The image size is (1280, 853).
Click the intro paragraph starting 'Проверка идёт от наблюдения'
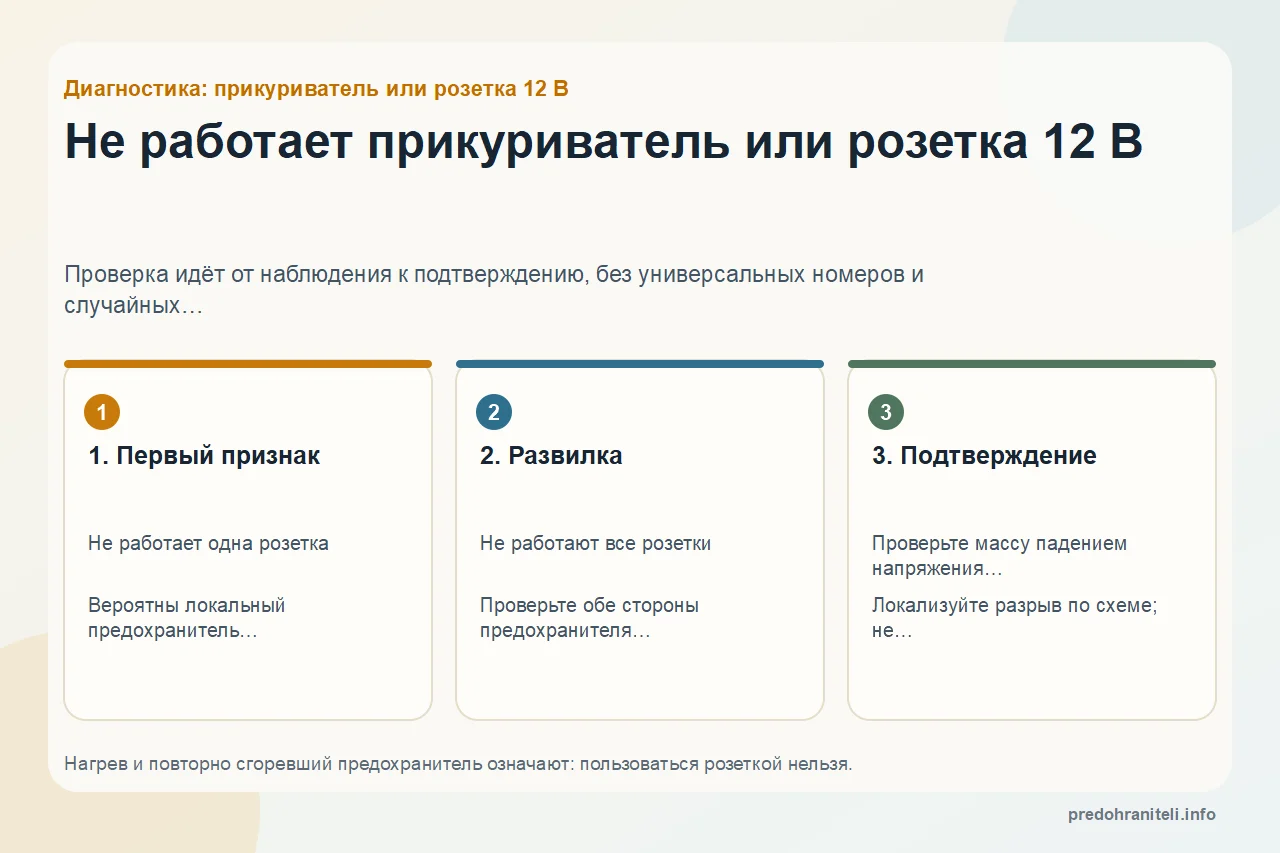494,289
